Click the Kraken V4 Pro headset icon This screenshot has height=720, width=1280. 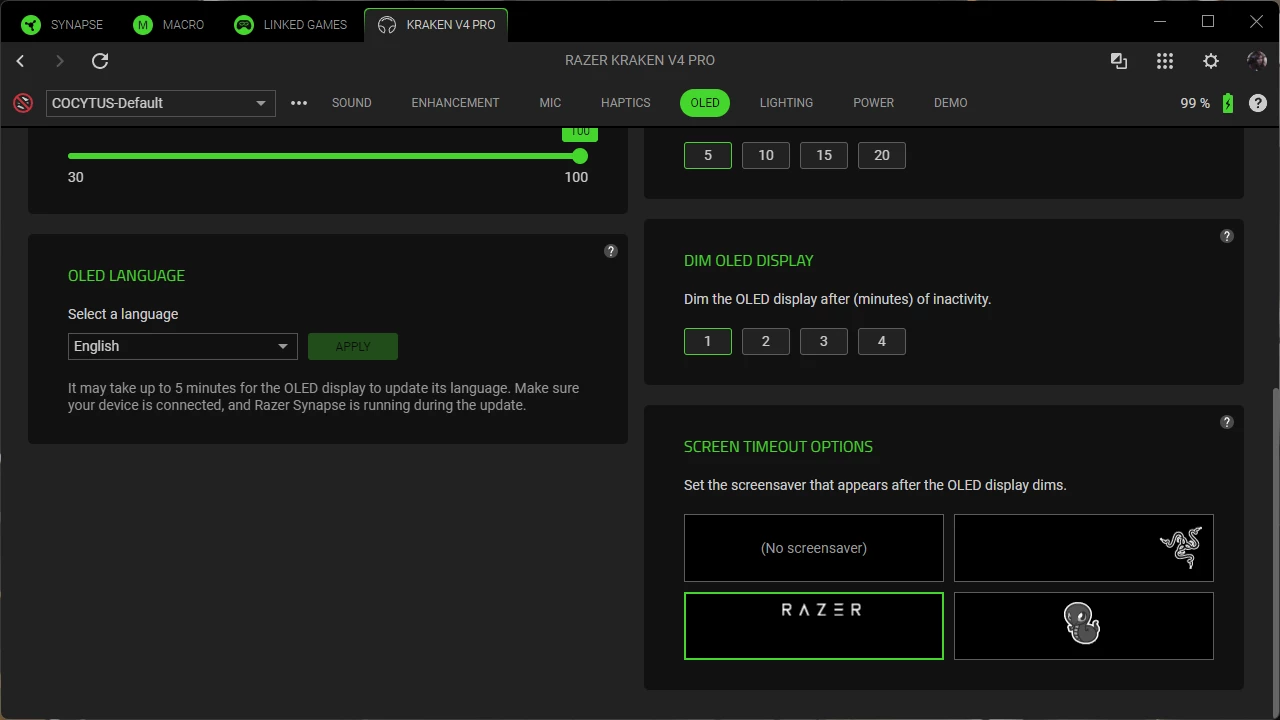(x=387, y=24)
